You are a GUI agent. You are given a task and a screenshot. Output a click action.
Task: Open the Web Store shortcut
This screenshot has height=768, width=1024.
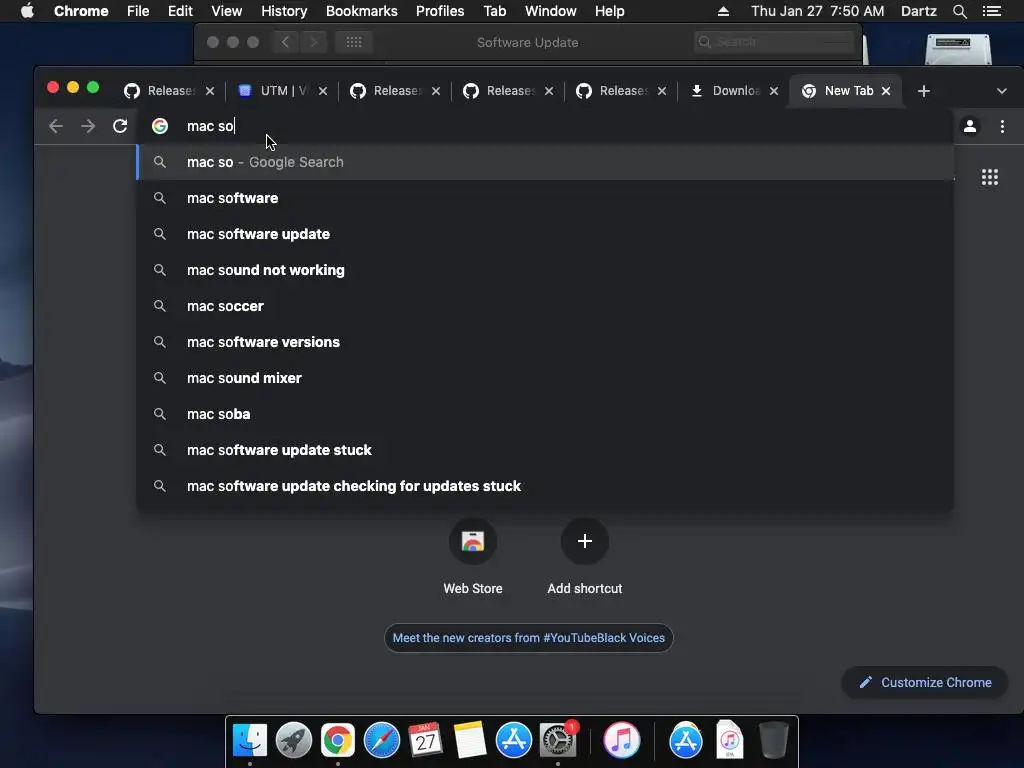click(x=473, y=541)
